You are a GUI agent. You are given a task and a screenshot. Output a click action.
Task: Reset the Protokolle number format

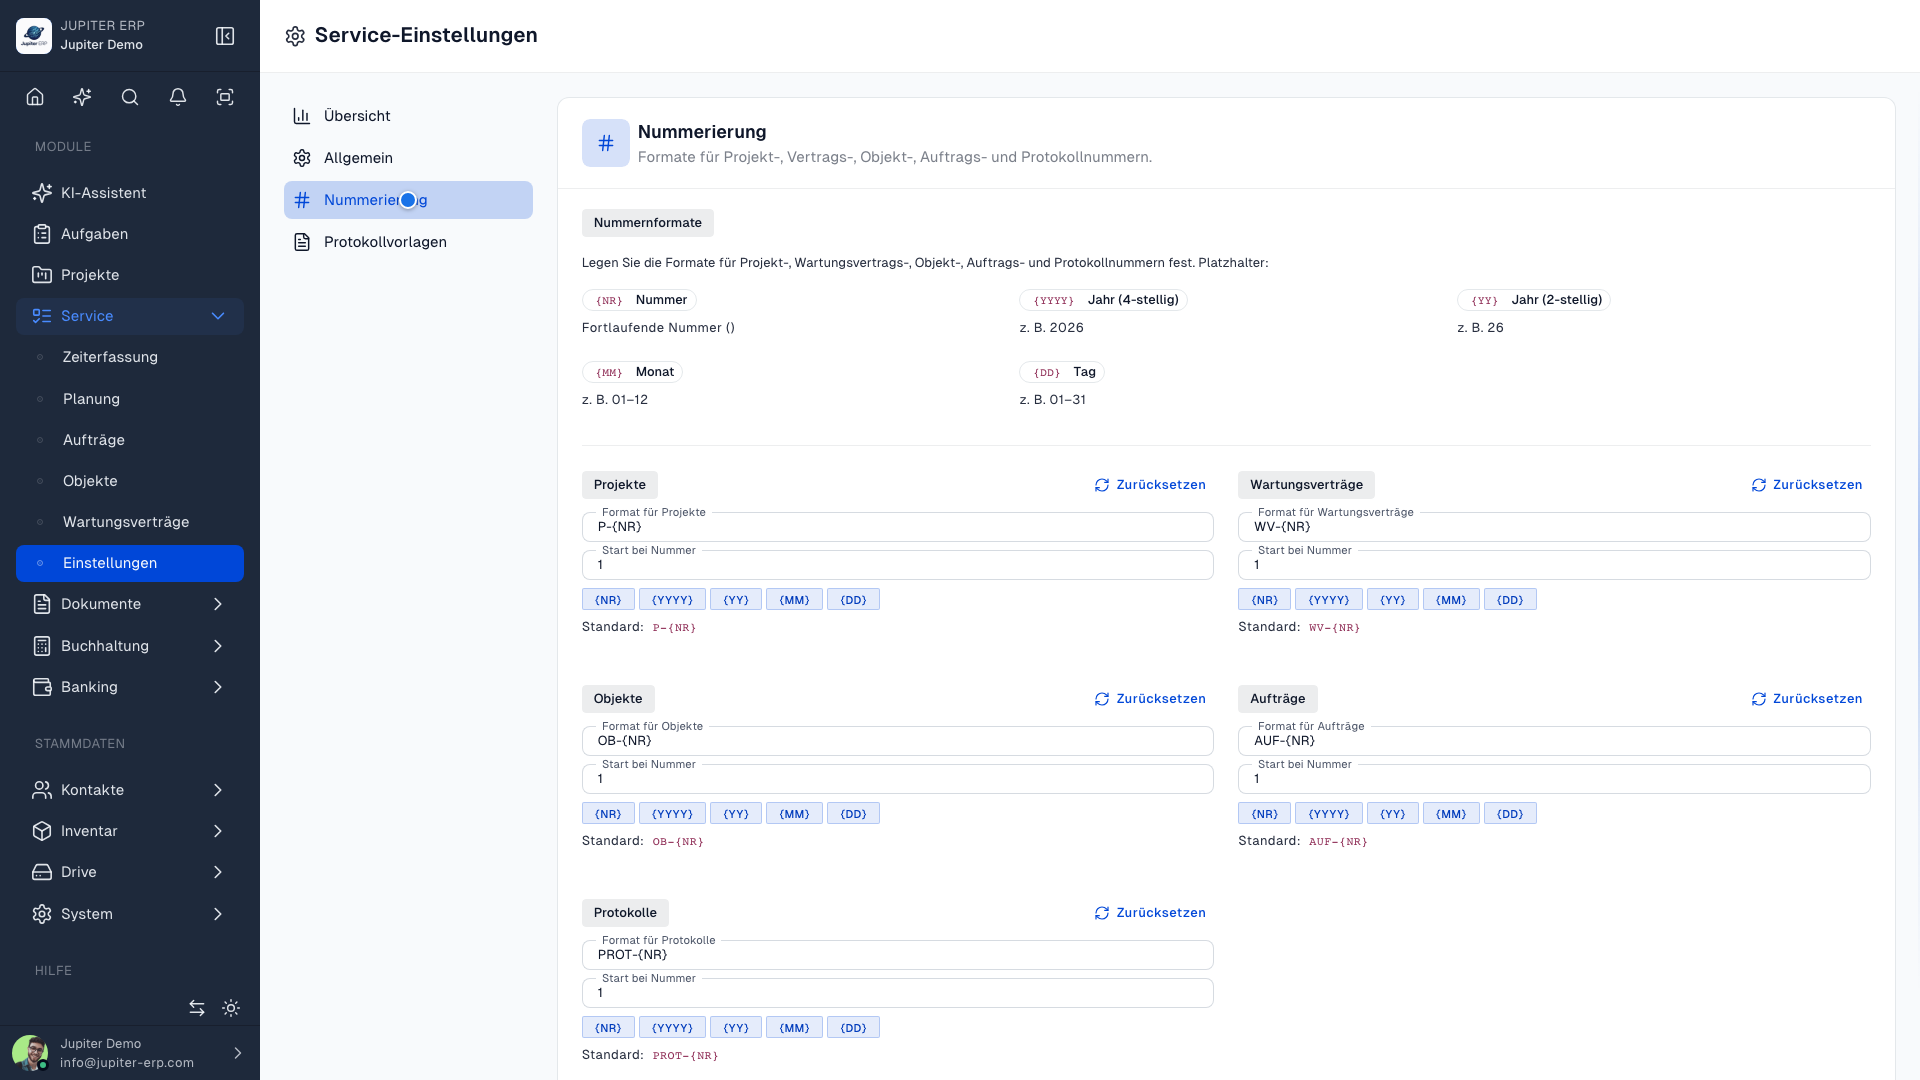tap(1150, 913)
